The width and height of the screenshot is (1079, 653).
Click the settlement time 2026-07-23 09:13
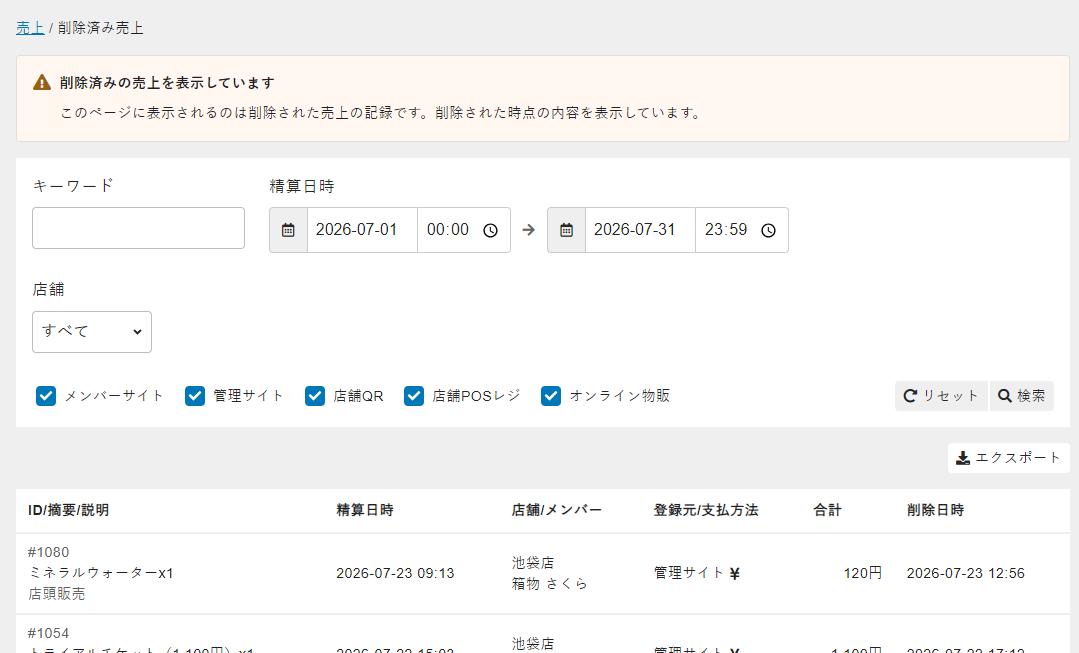pyautogui.click(x=395, y=573)
